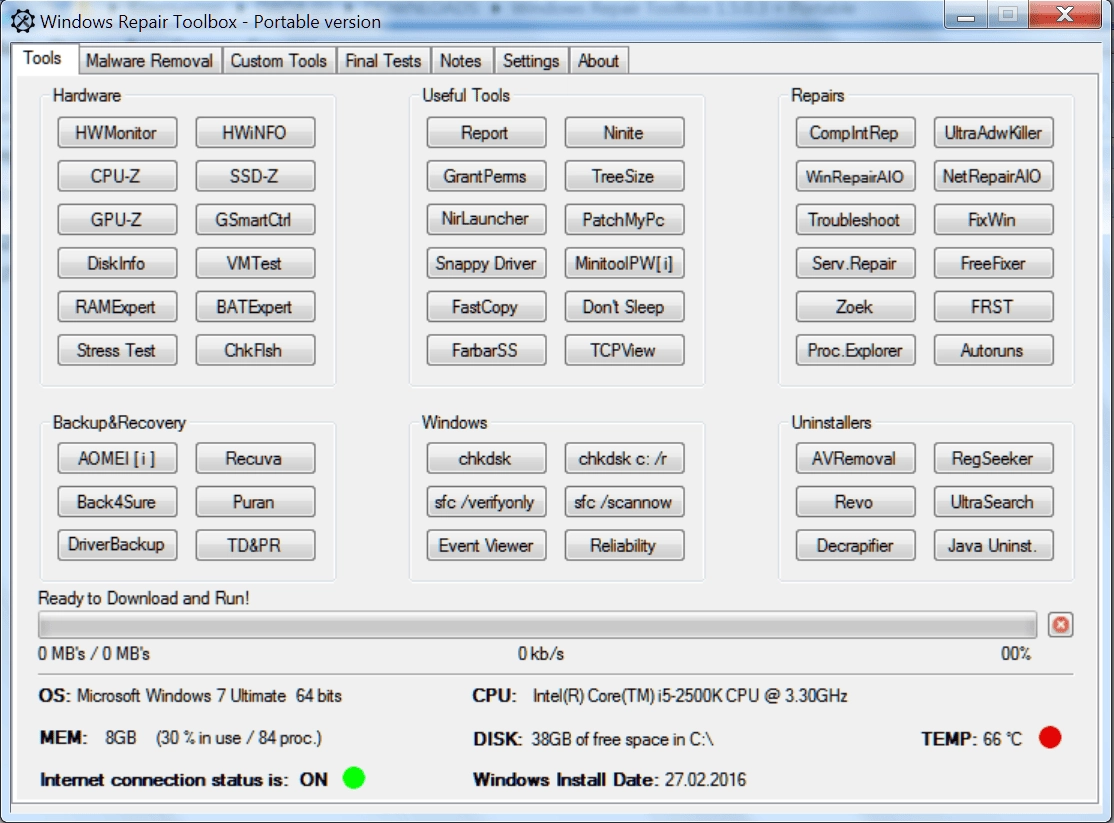Screen dimensions: 1114x823
Task: Click the gear app icon in title bar
Action: pyautogui.click(x=22, y=21)
